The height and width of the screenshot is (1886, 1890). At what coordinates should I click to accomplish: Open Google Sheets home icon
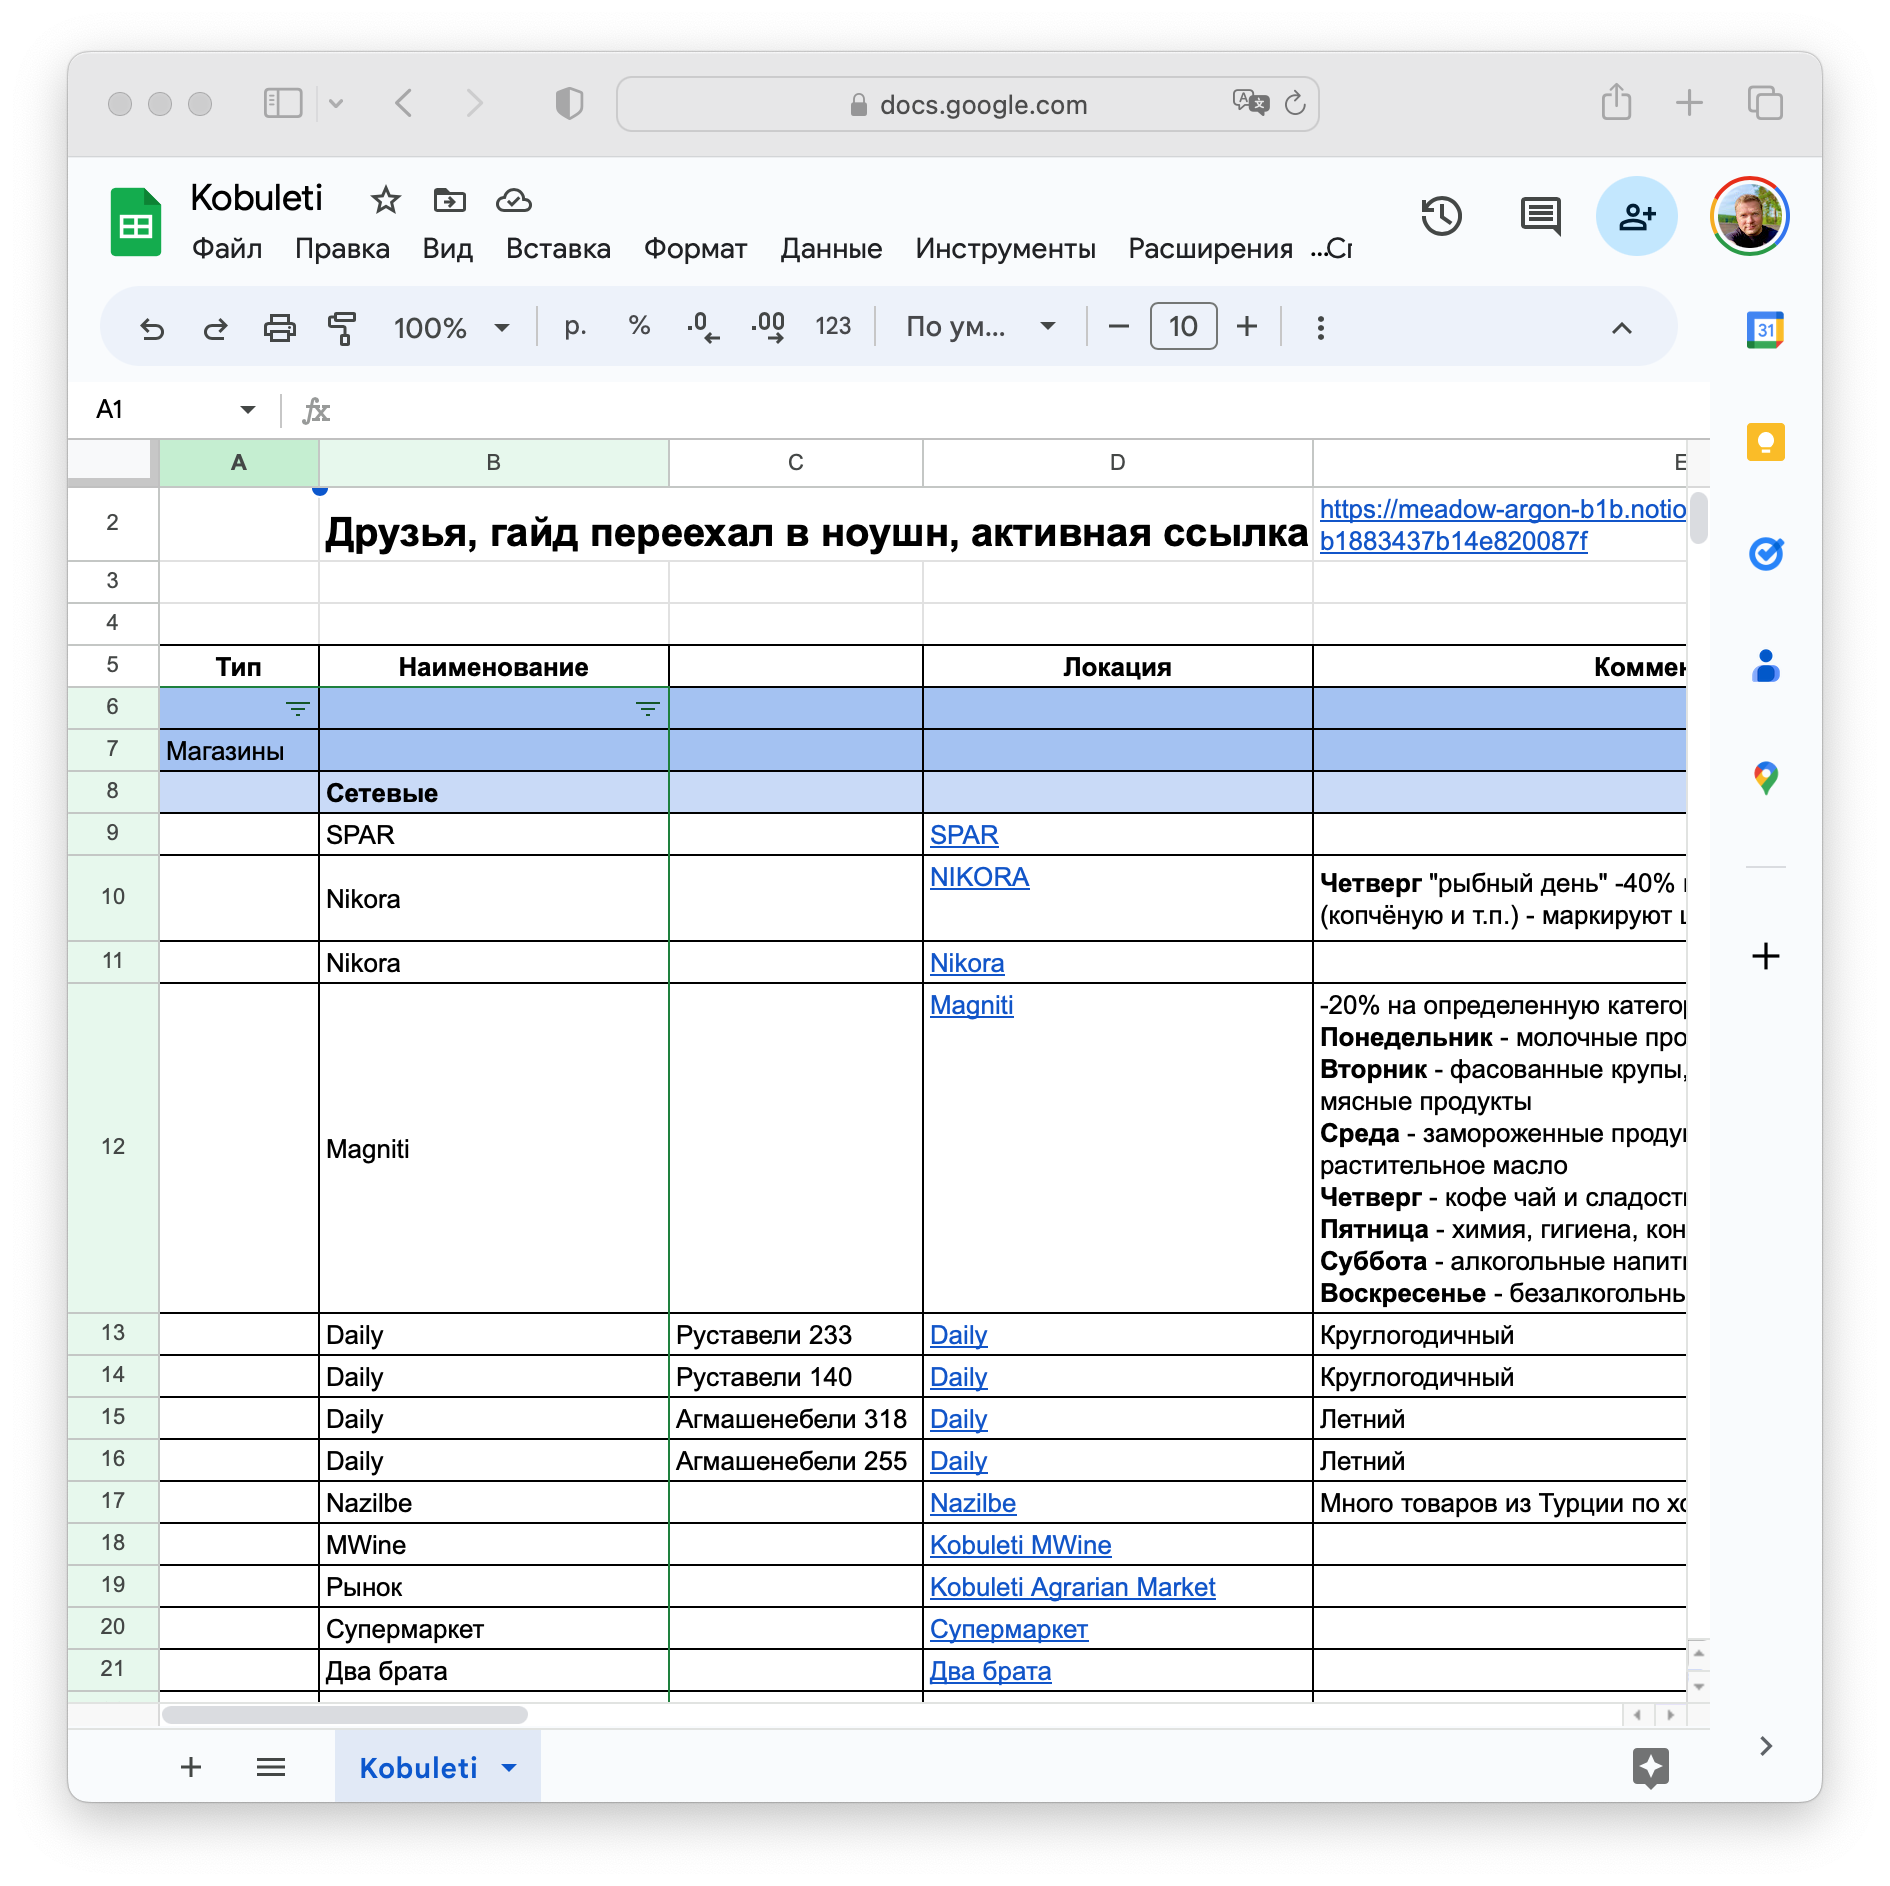pos(136,222)
